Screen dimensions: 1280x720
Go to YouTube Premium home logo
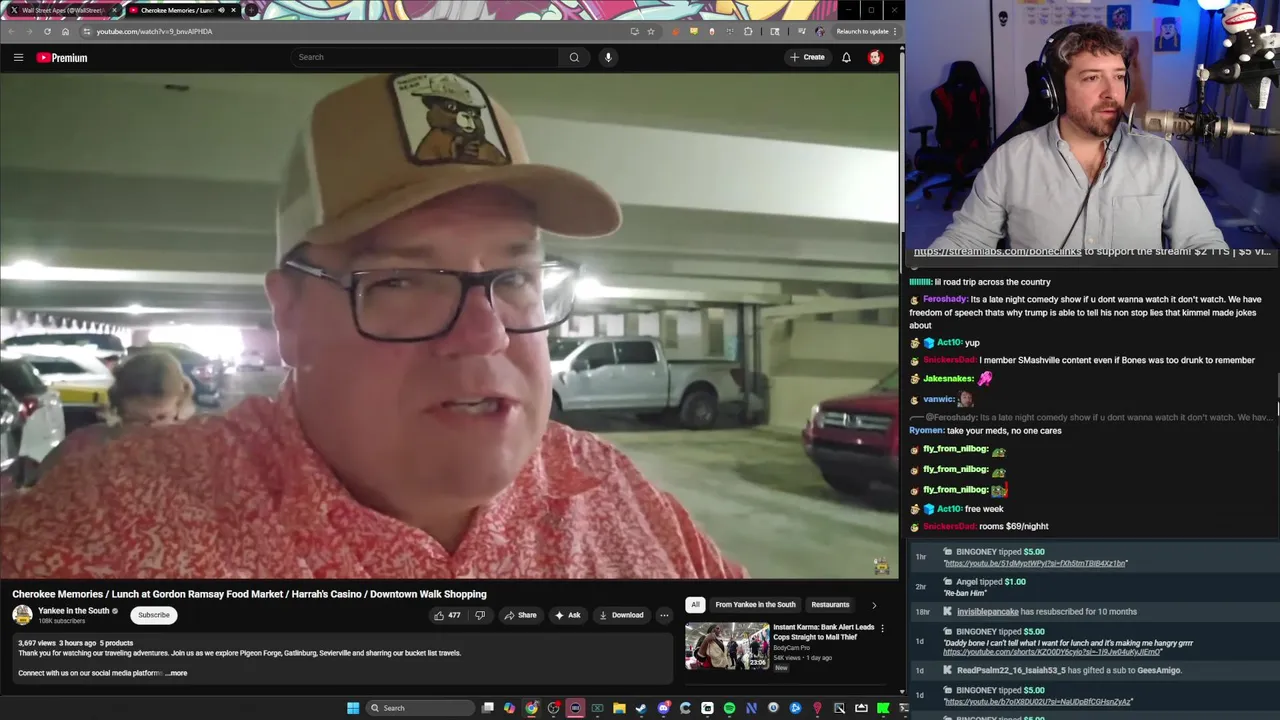point(62,57)
